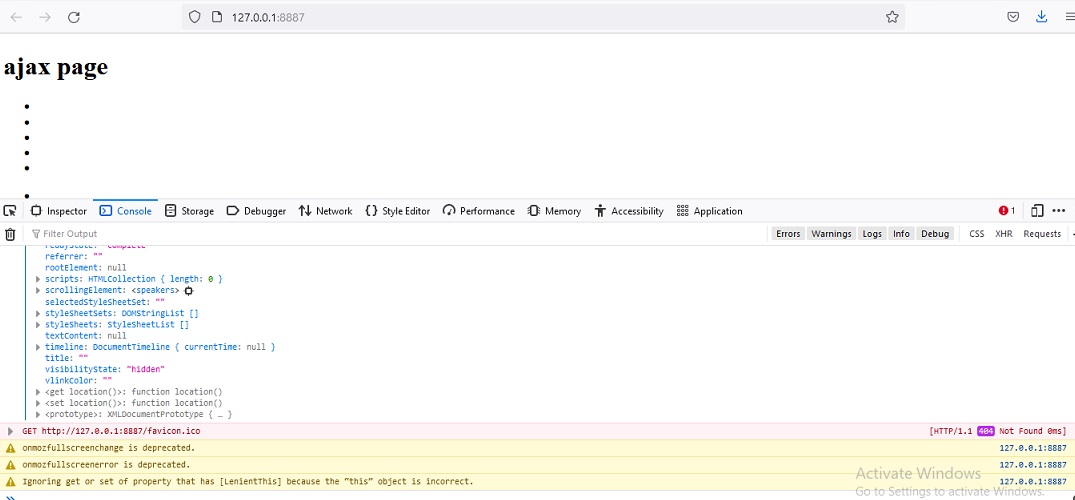This screenshot has width=1075, height=500.
Task: Toggle the XHR filter button
Action: tap(1003, 234)
